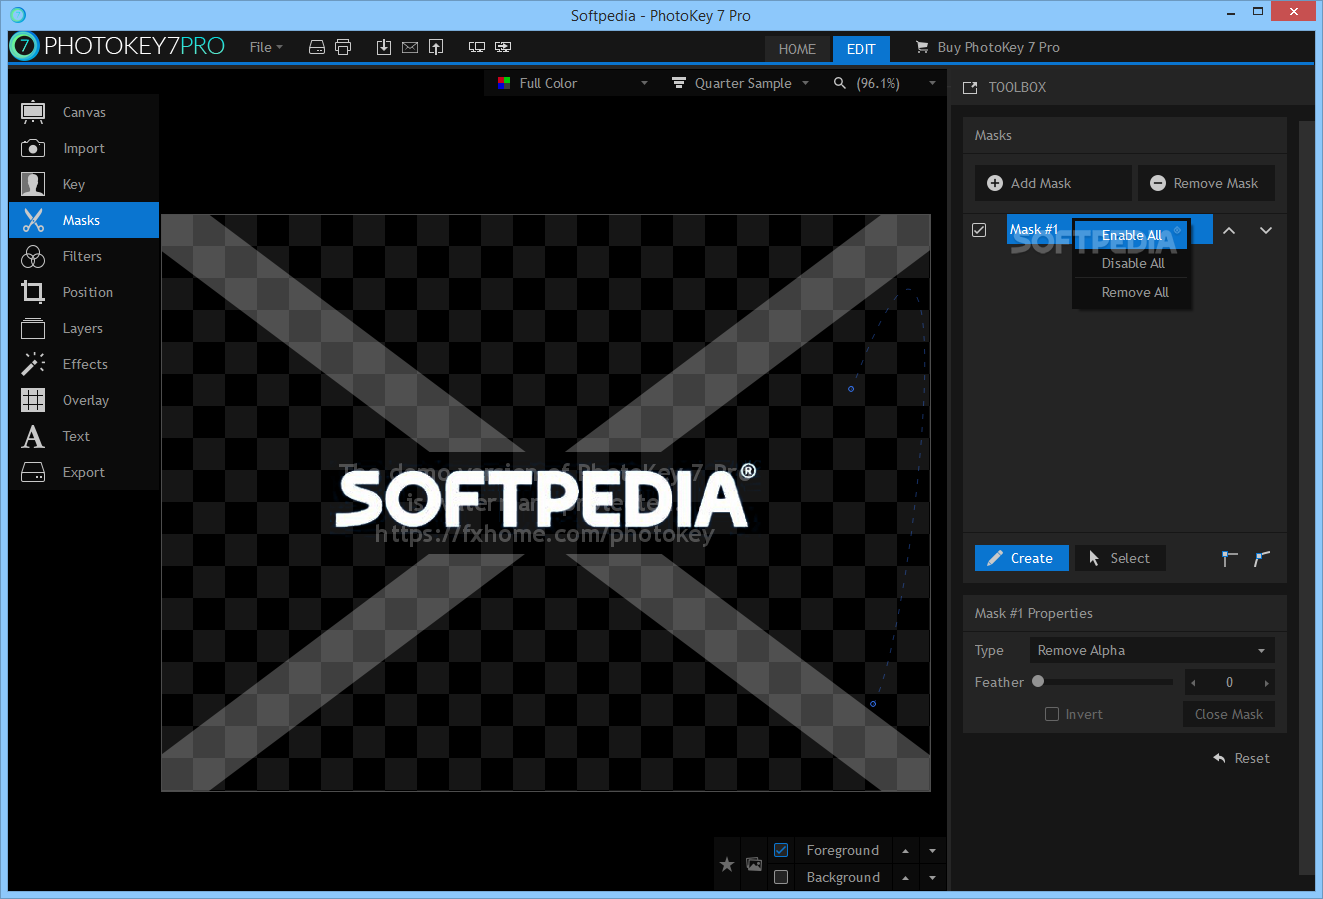Click the email envelope toolbar icon
1323x899 pixels.
[410, 47]
